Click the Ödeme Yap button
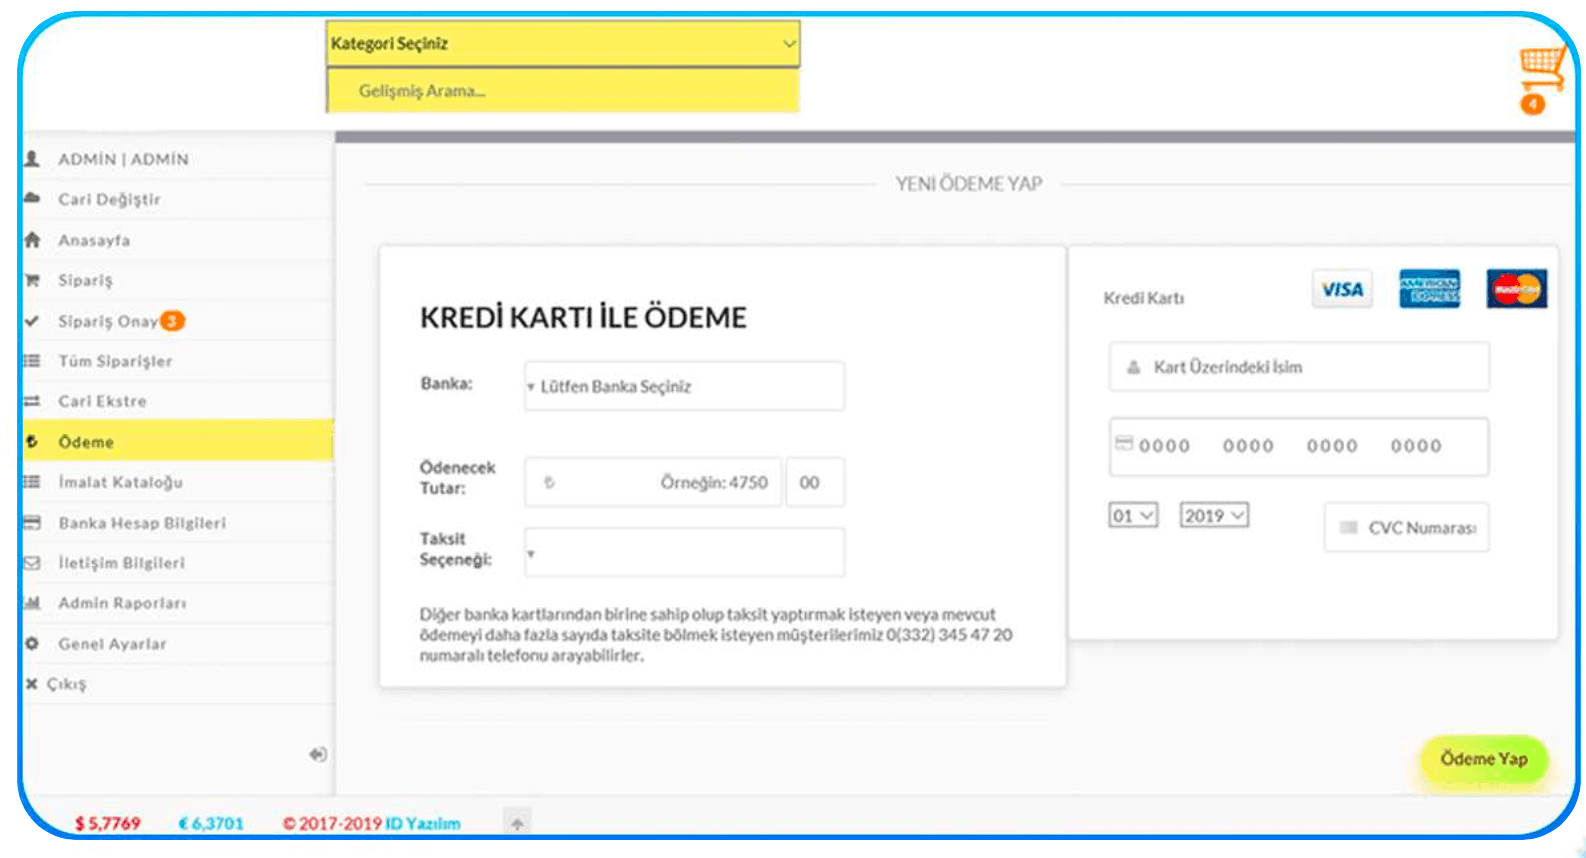Screen dimensions: 1586x858 pyautogui.click(x=1484, y=759)
